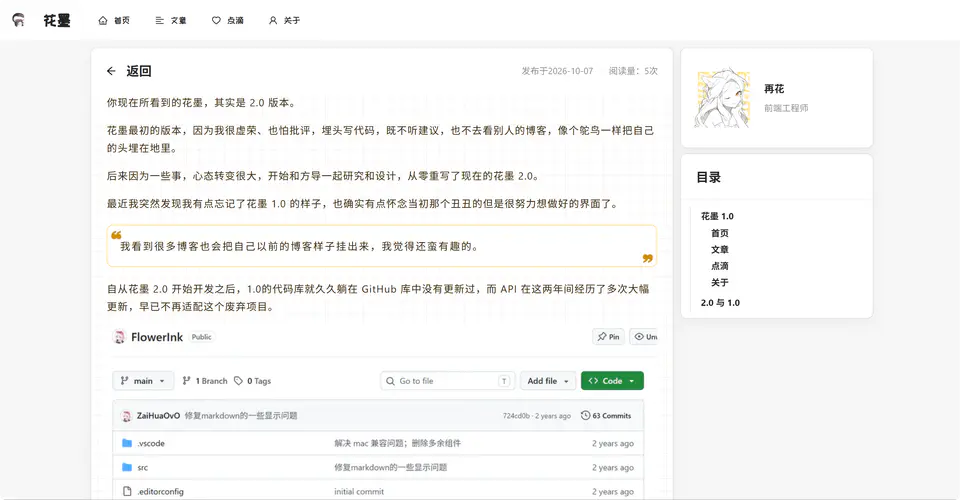Click the author name 再花
Image resolution: width=960 pixels, height=500 pixels.
pos(774,89)
